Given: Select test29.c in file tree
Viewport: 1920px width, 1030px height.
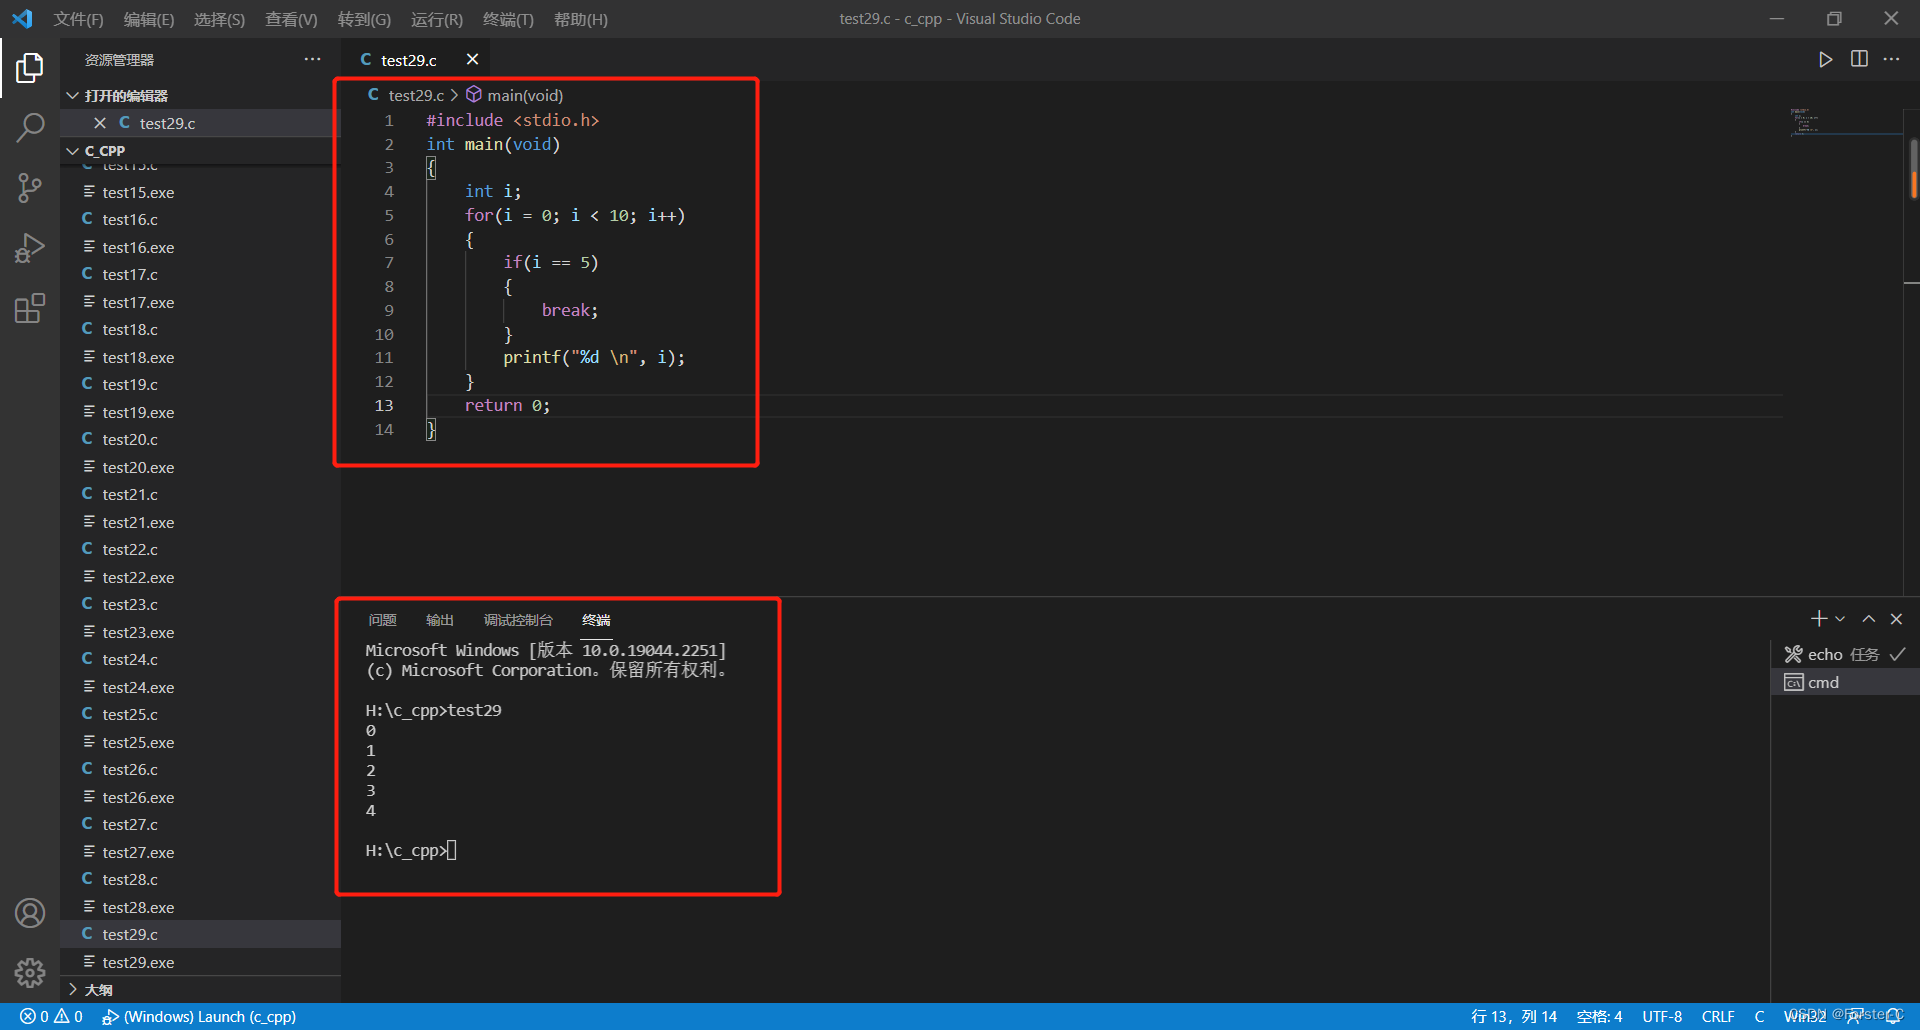Looking at the screenshot, I should 200,934.
